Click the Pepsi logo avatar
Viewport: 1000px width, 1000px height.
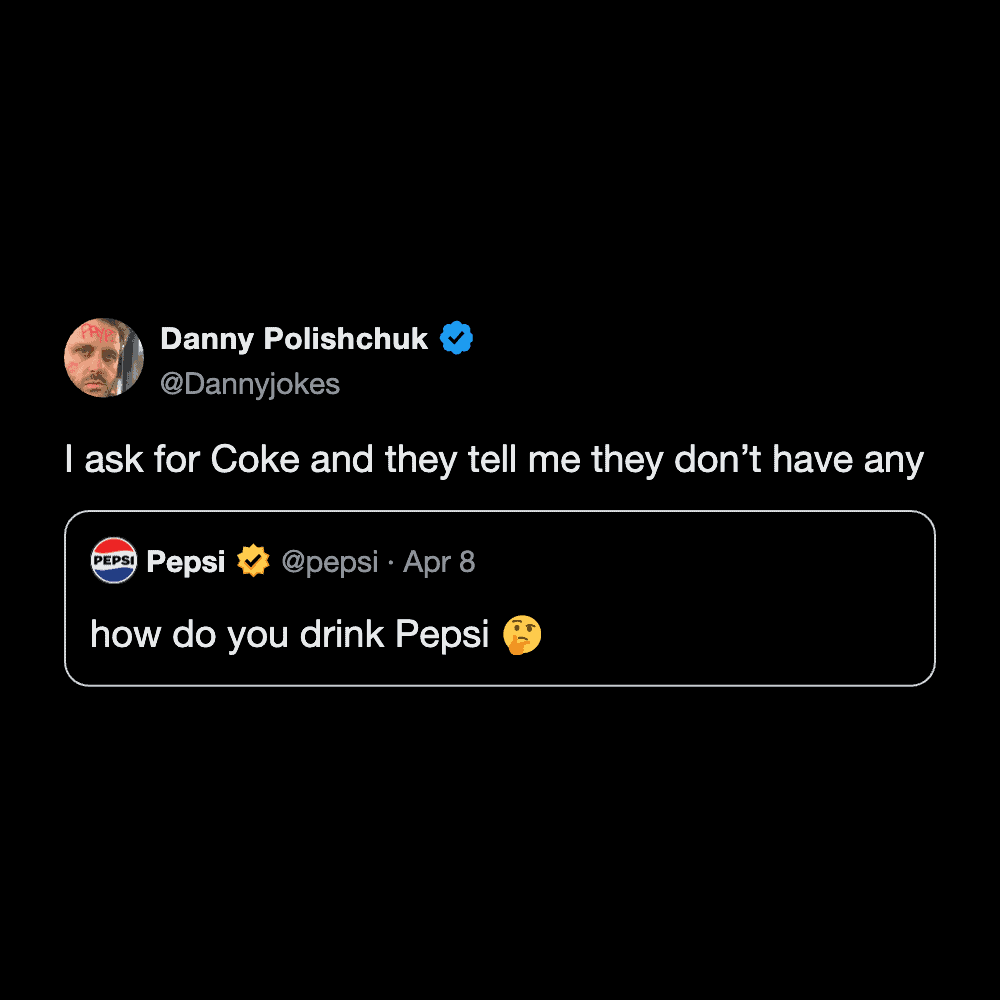[x=113, y=561]
